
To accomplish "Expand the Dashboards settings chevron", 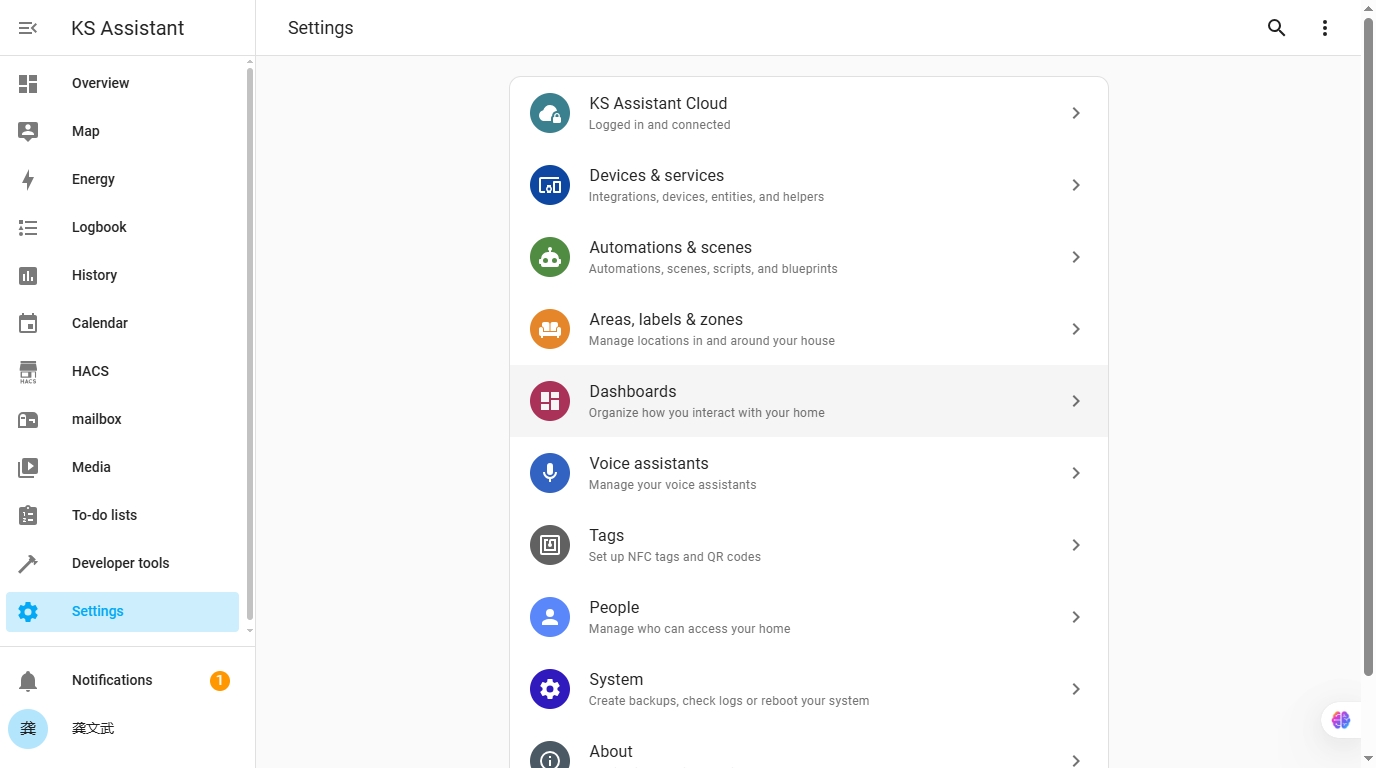I will coord(1076,401).
